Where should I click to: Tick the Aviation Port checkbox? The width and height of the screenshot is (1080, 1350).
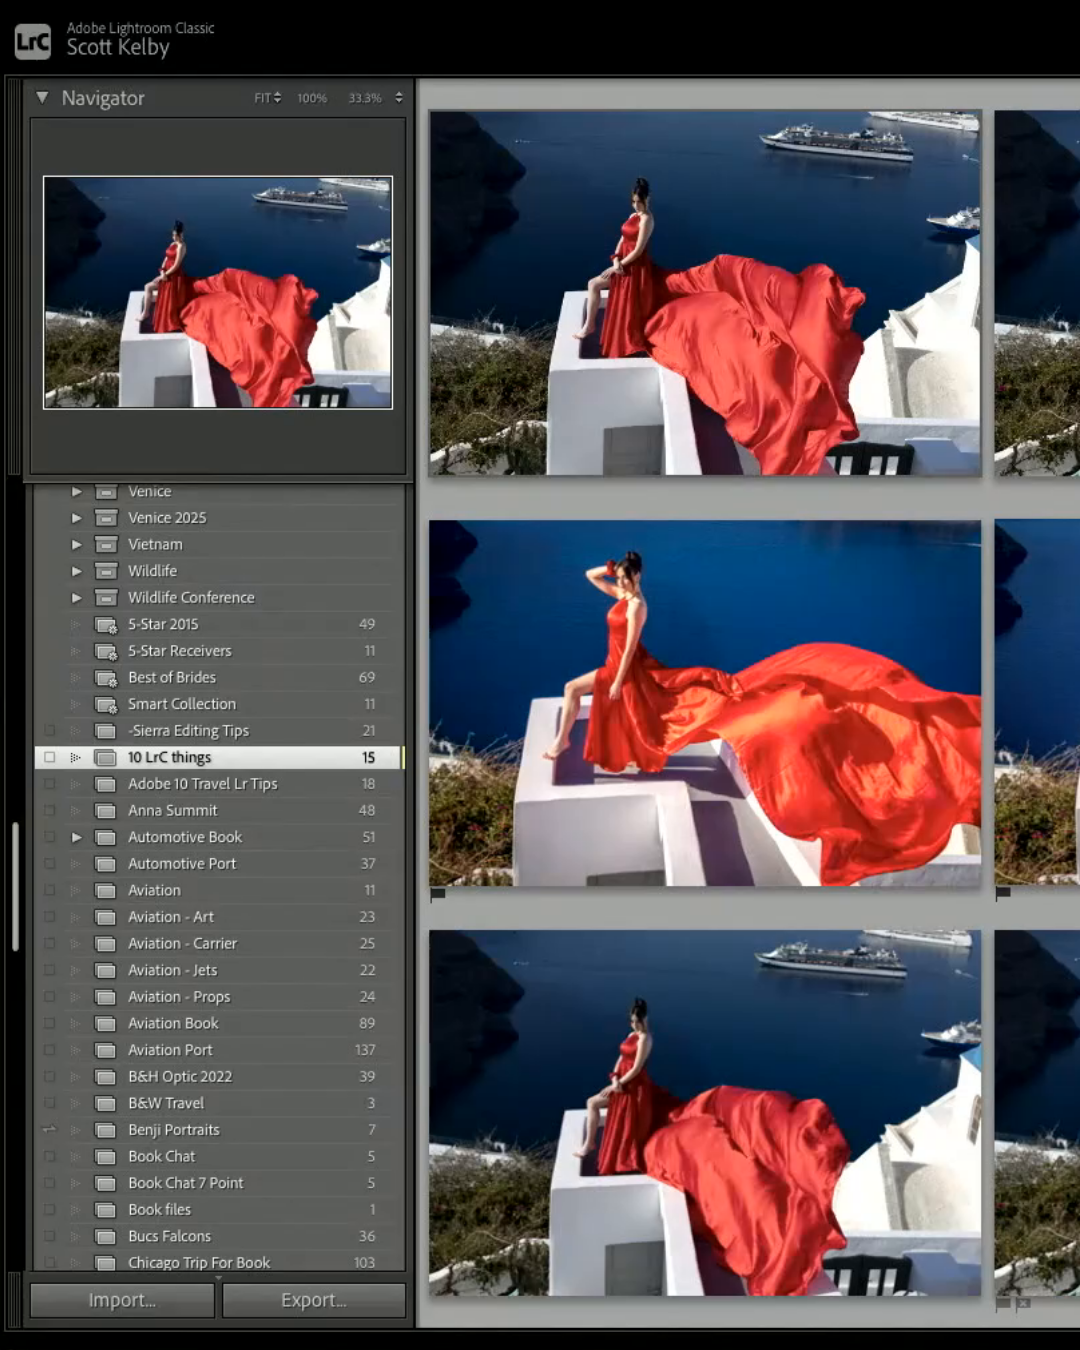49,1050
